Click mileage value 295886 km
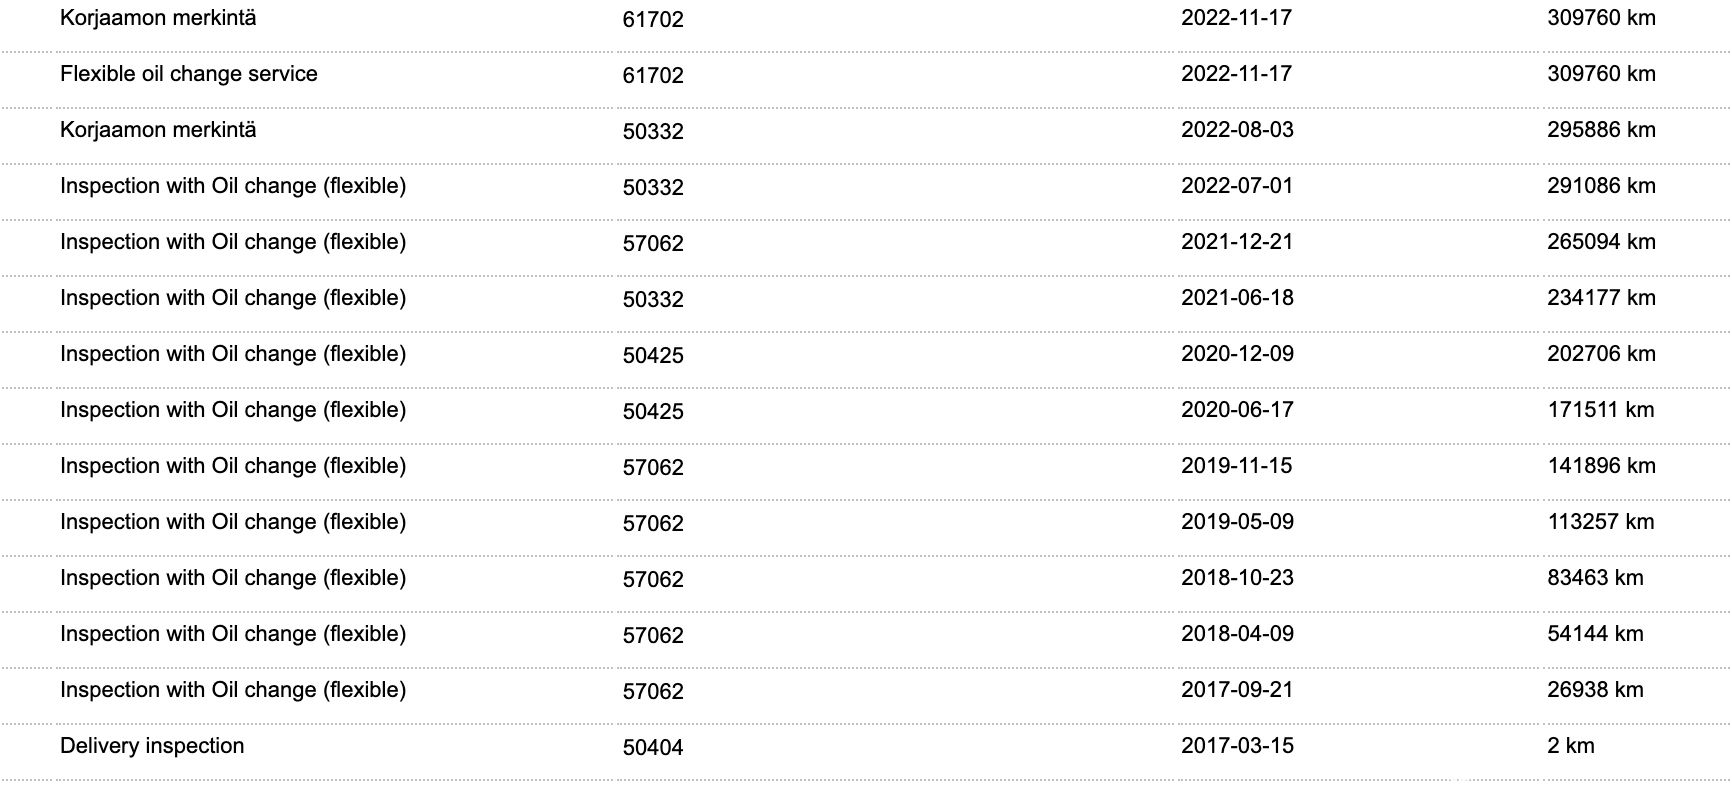Screen dimensions: 1732x792 (x=1601, y=130)
